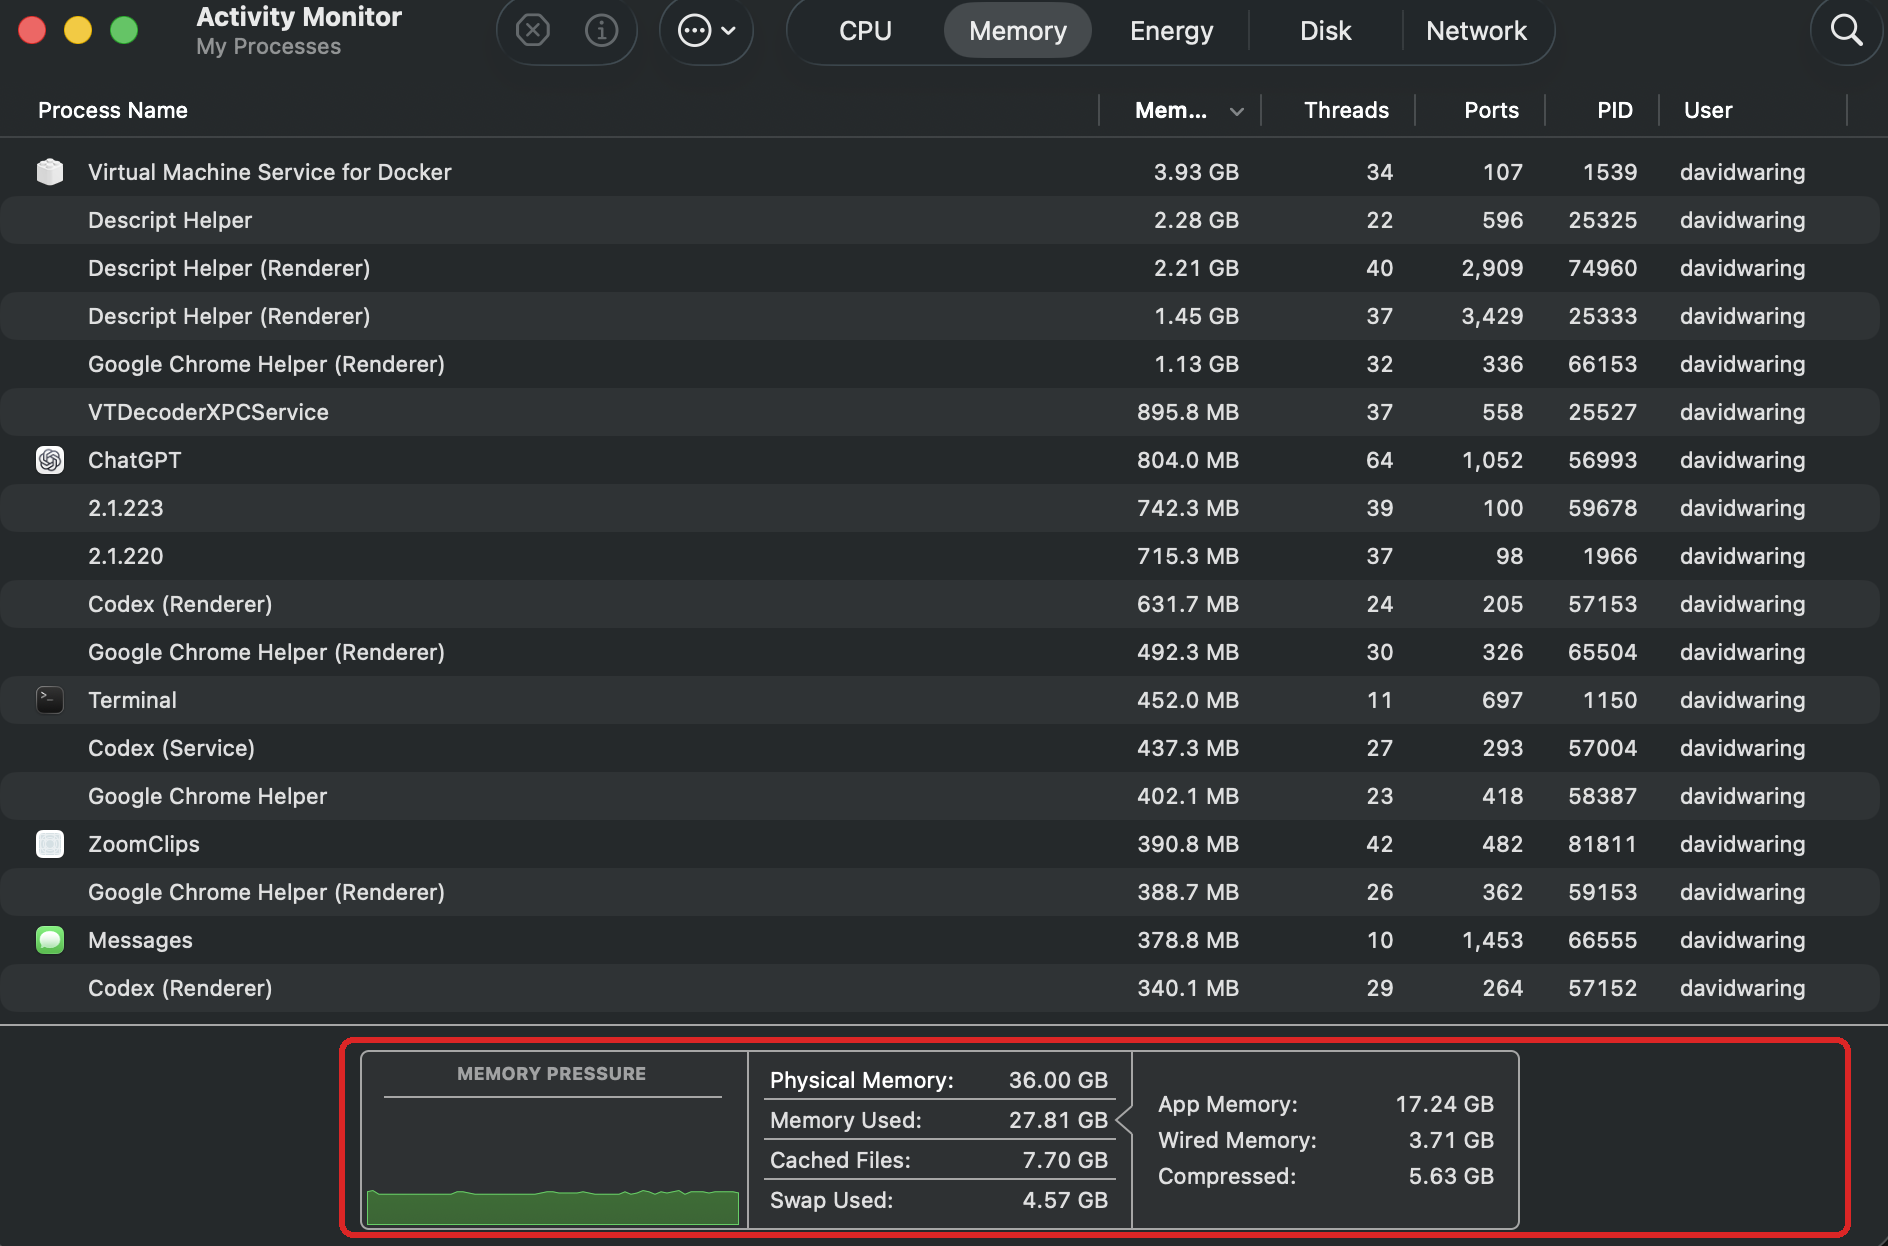Viewport: 1888px width, 1246px height.
Task: Sort by the PID column header
Action: pyautogui.click(x=1614, y=110)
